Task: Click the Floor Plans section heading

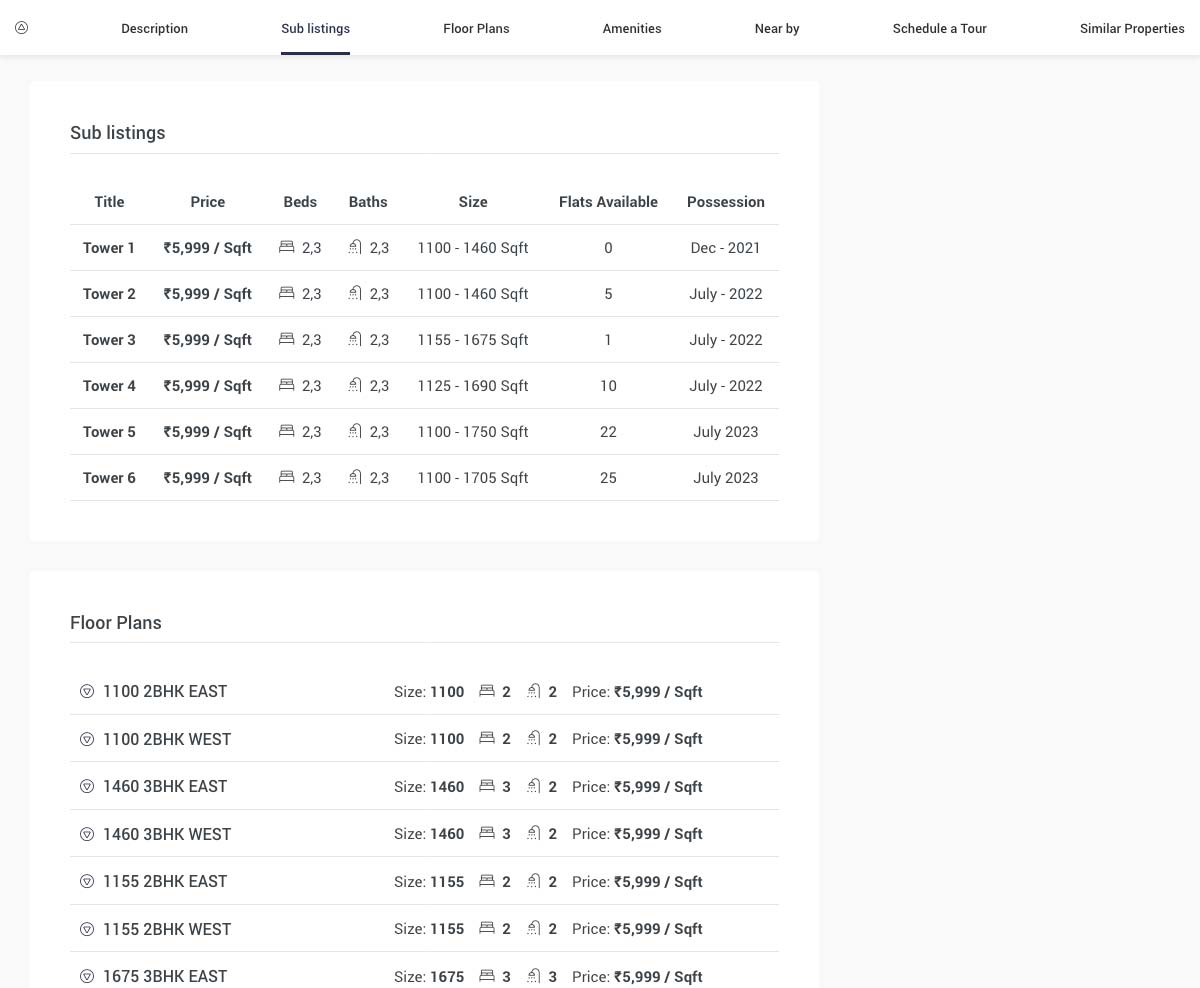Action: 115,623
